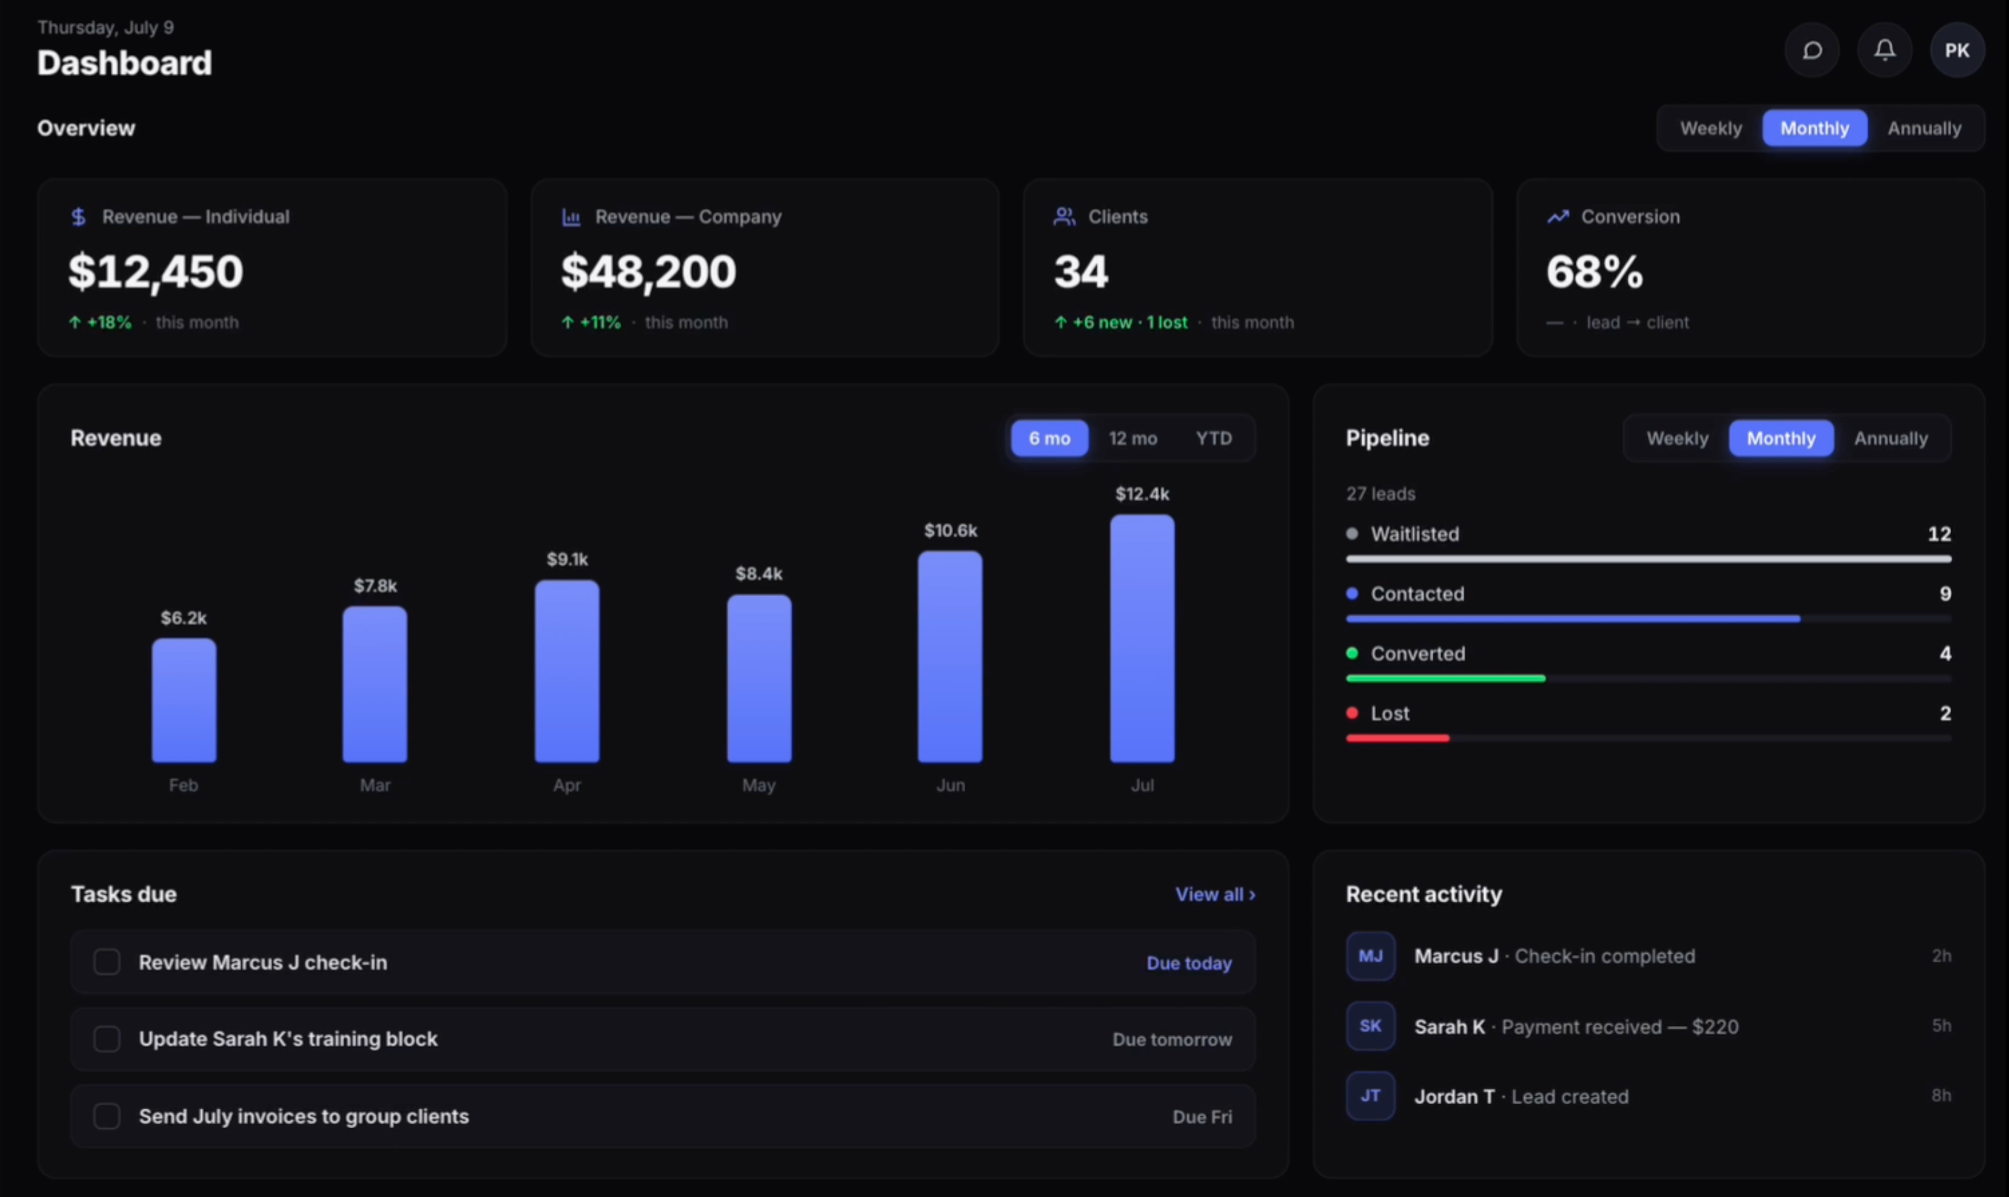Click the Waitlisted count 12

point(1939,534)
